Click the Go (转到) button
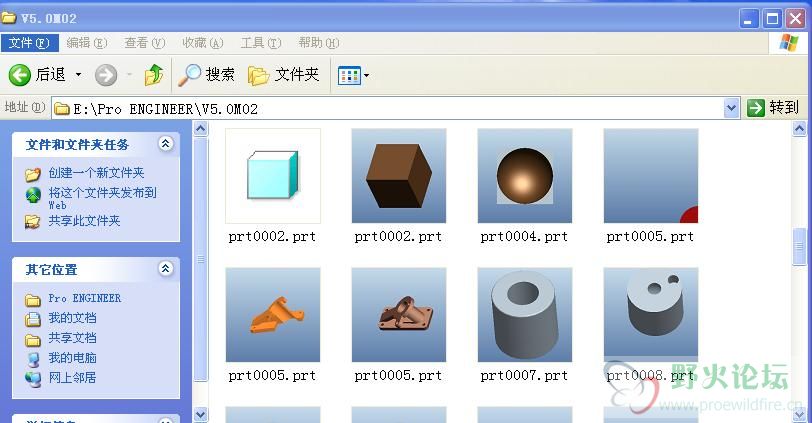 click(x=773, y=108)
